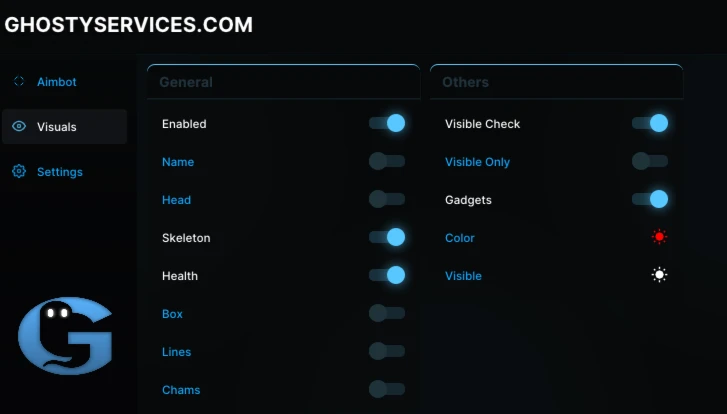Turn on the Lines toggle

coord(387,351)
